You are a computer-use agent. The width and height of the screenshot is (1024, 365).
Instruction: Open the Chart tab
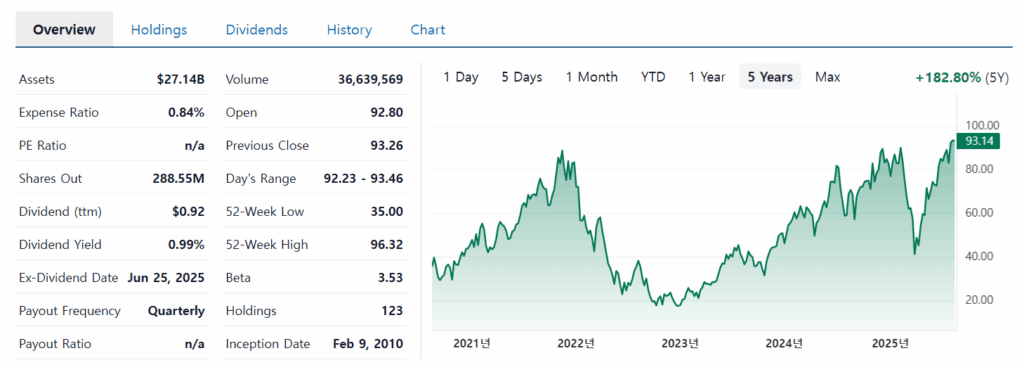pos(428,30)
